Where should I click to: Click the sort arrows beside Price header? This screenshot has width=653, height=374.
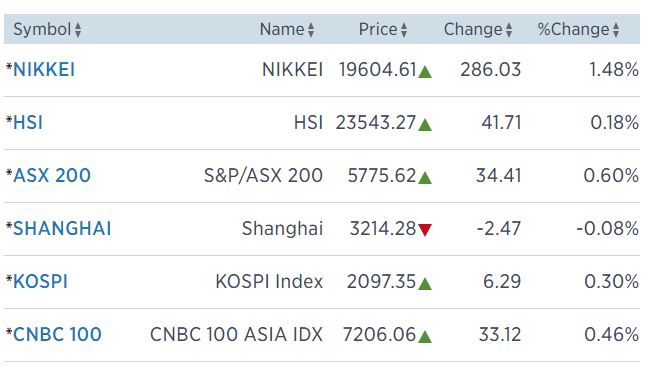pyautogui.click(x=404, y=30)
